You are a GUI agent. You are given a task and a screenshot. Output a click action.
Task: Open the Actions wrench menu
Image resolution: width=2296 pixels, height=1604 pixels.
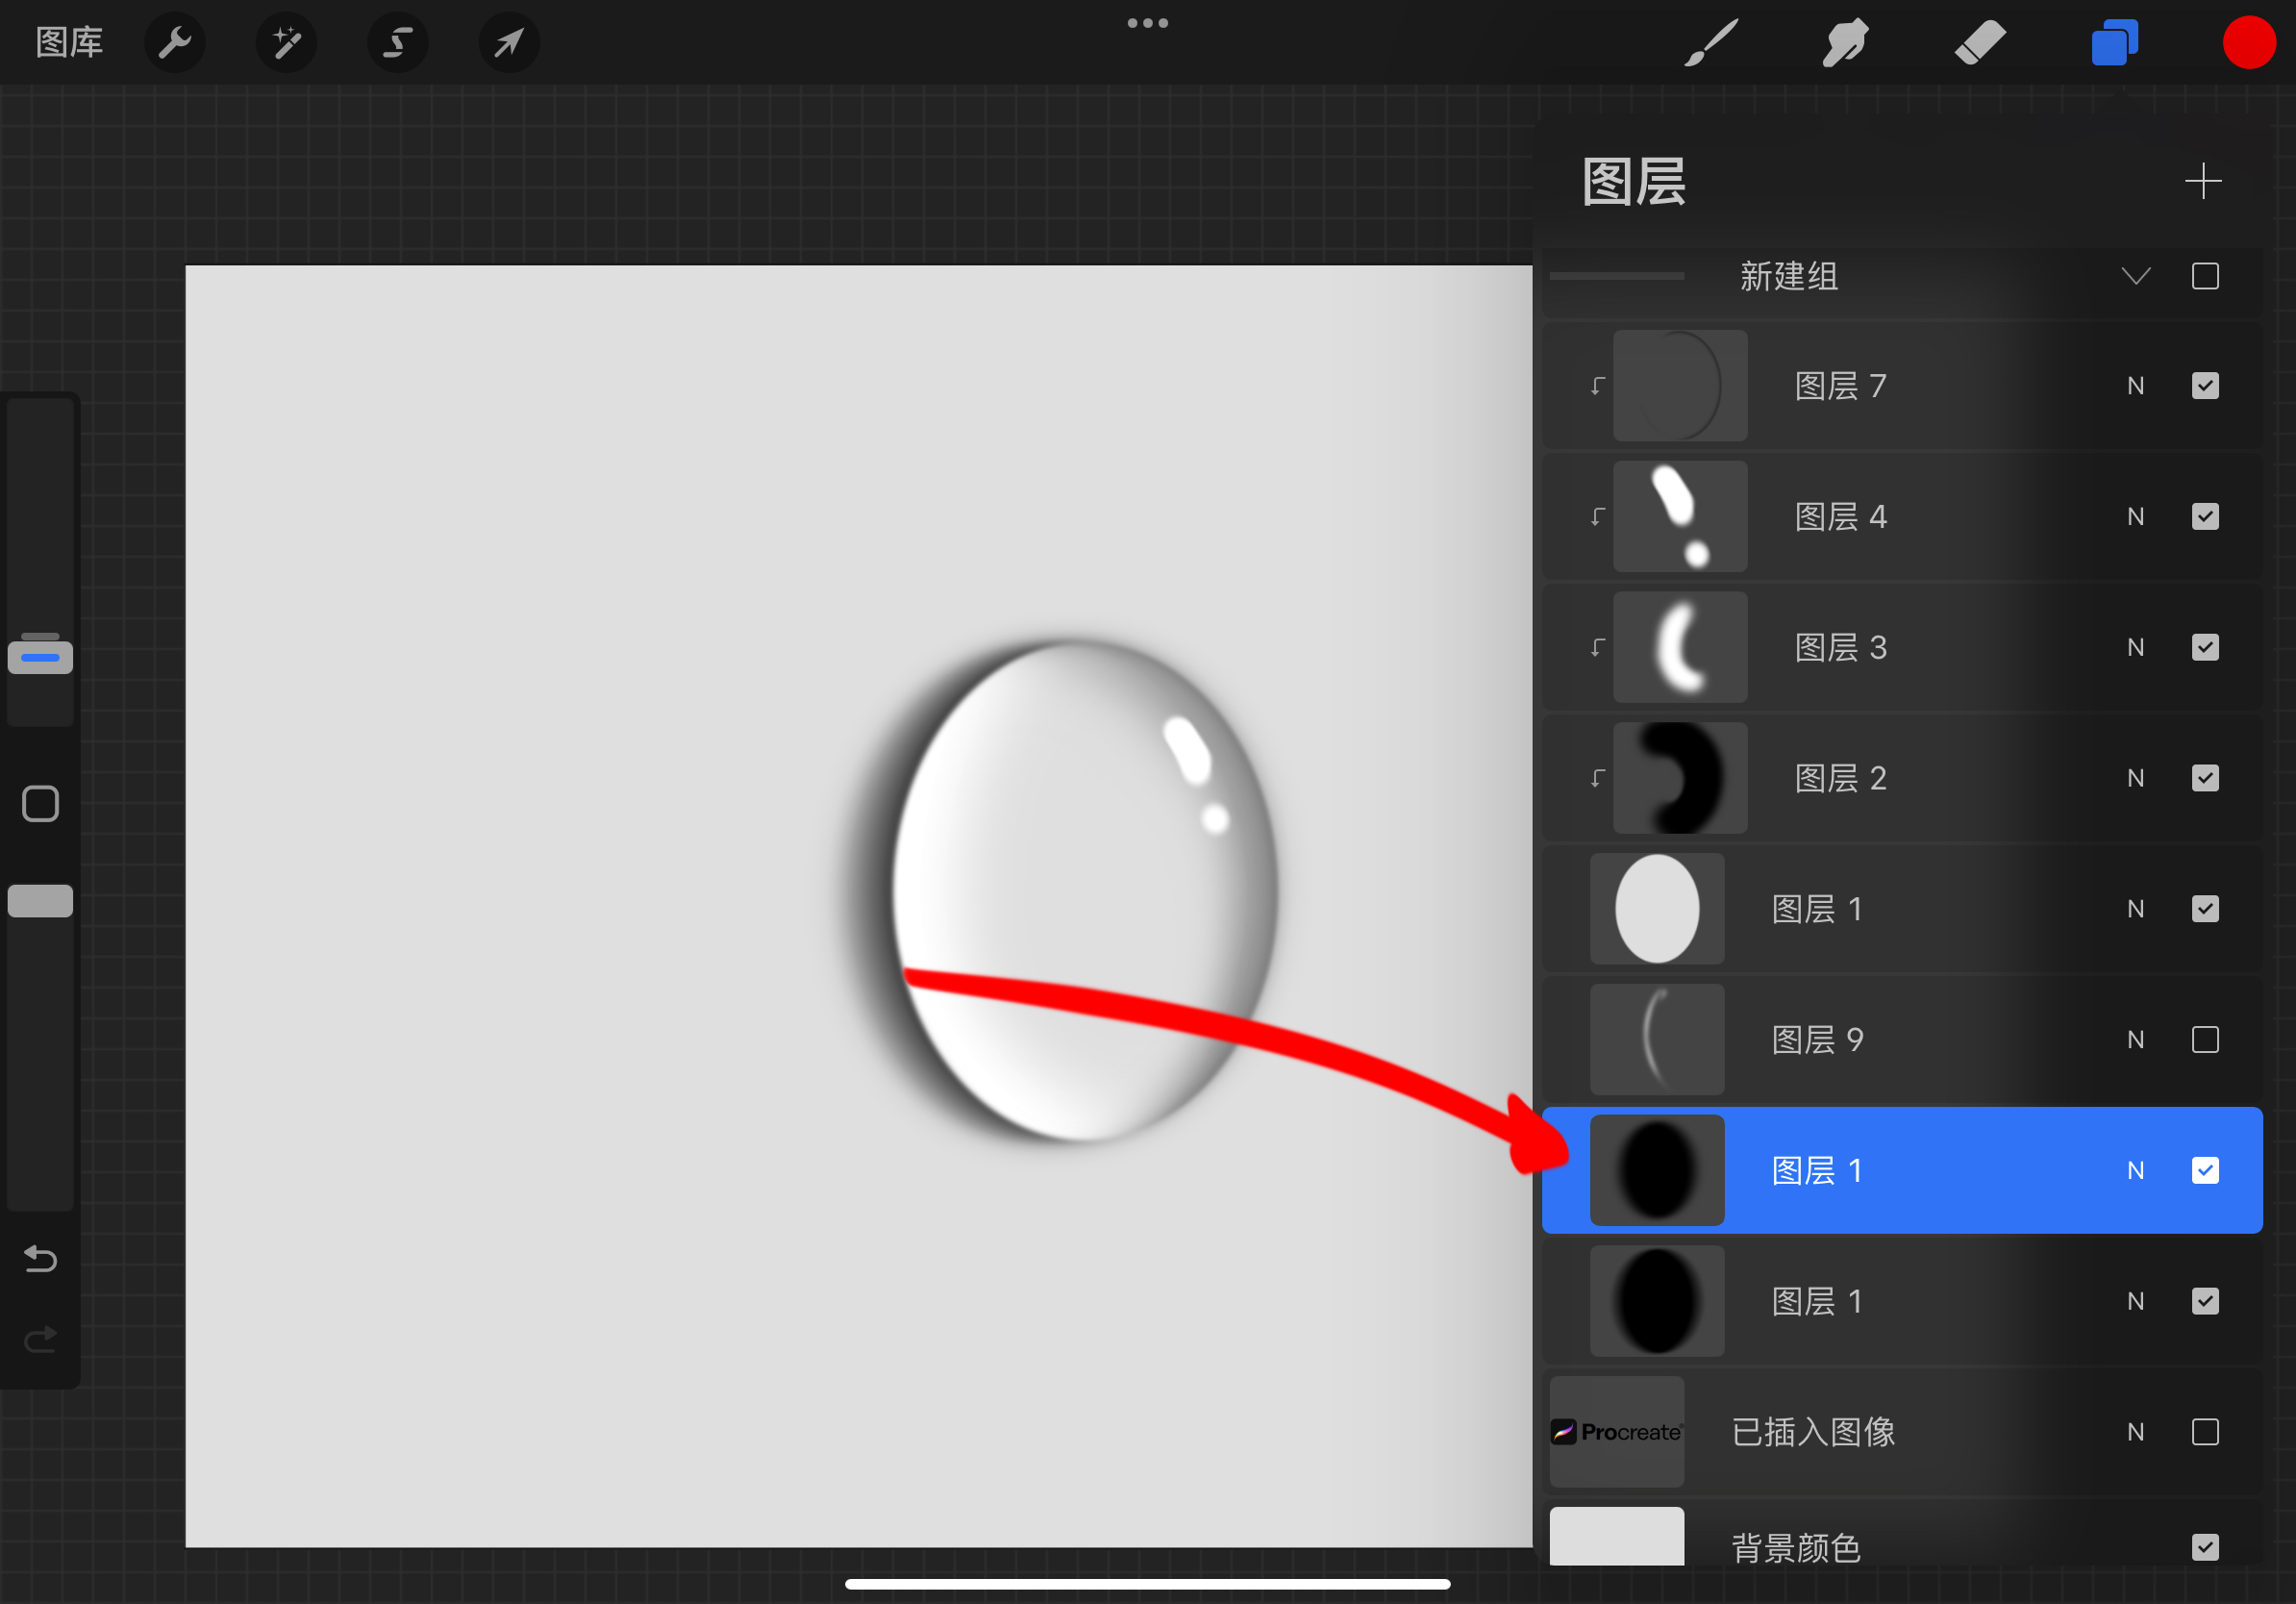[175, 43]
